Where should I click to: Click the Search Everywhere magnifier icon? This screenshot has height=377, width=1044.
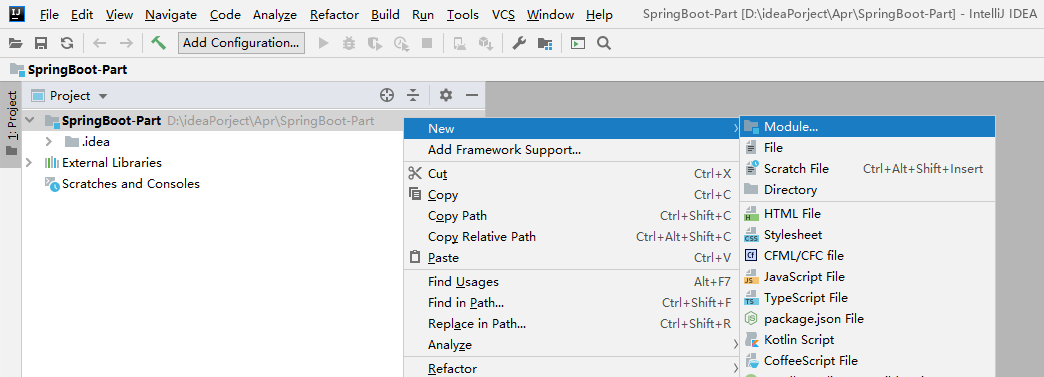pyautogui.click(x=604, y=43)
